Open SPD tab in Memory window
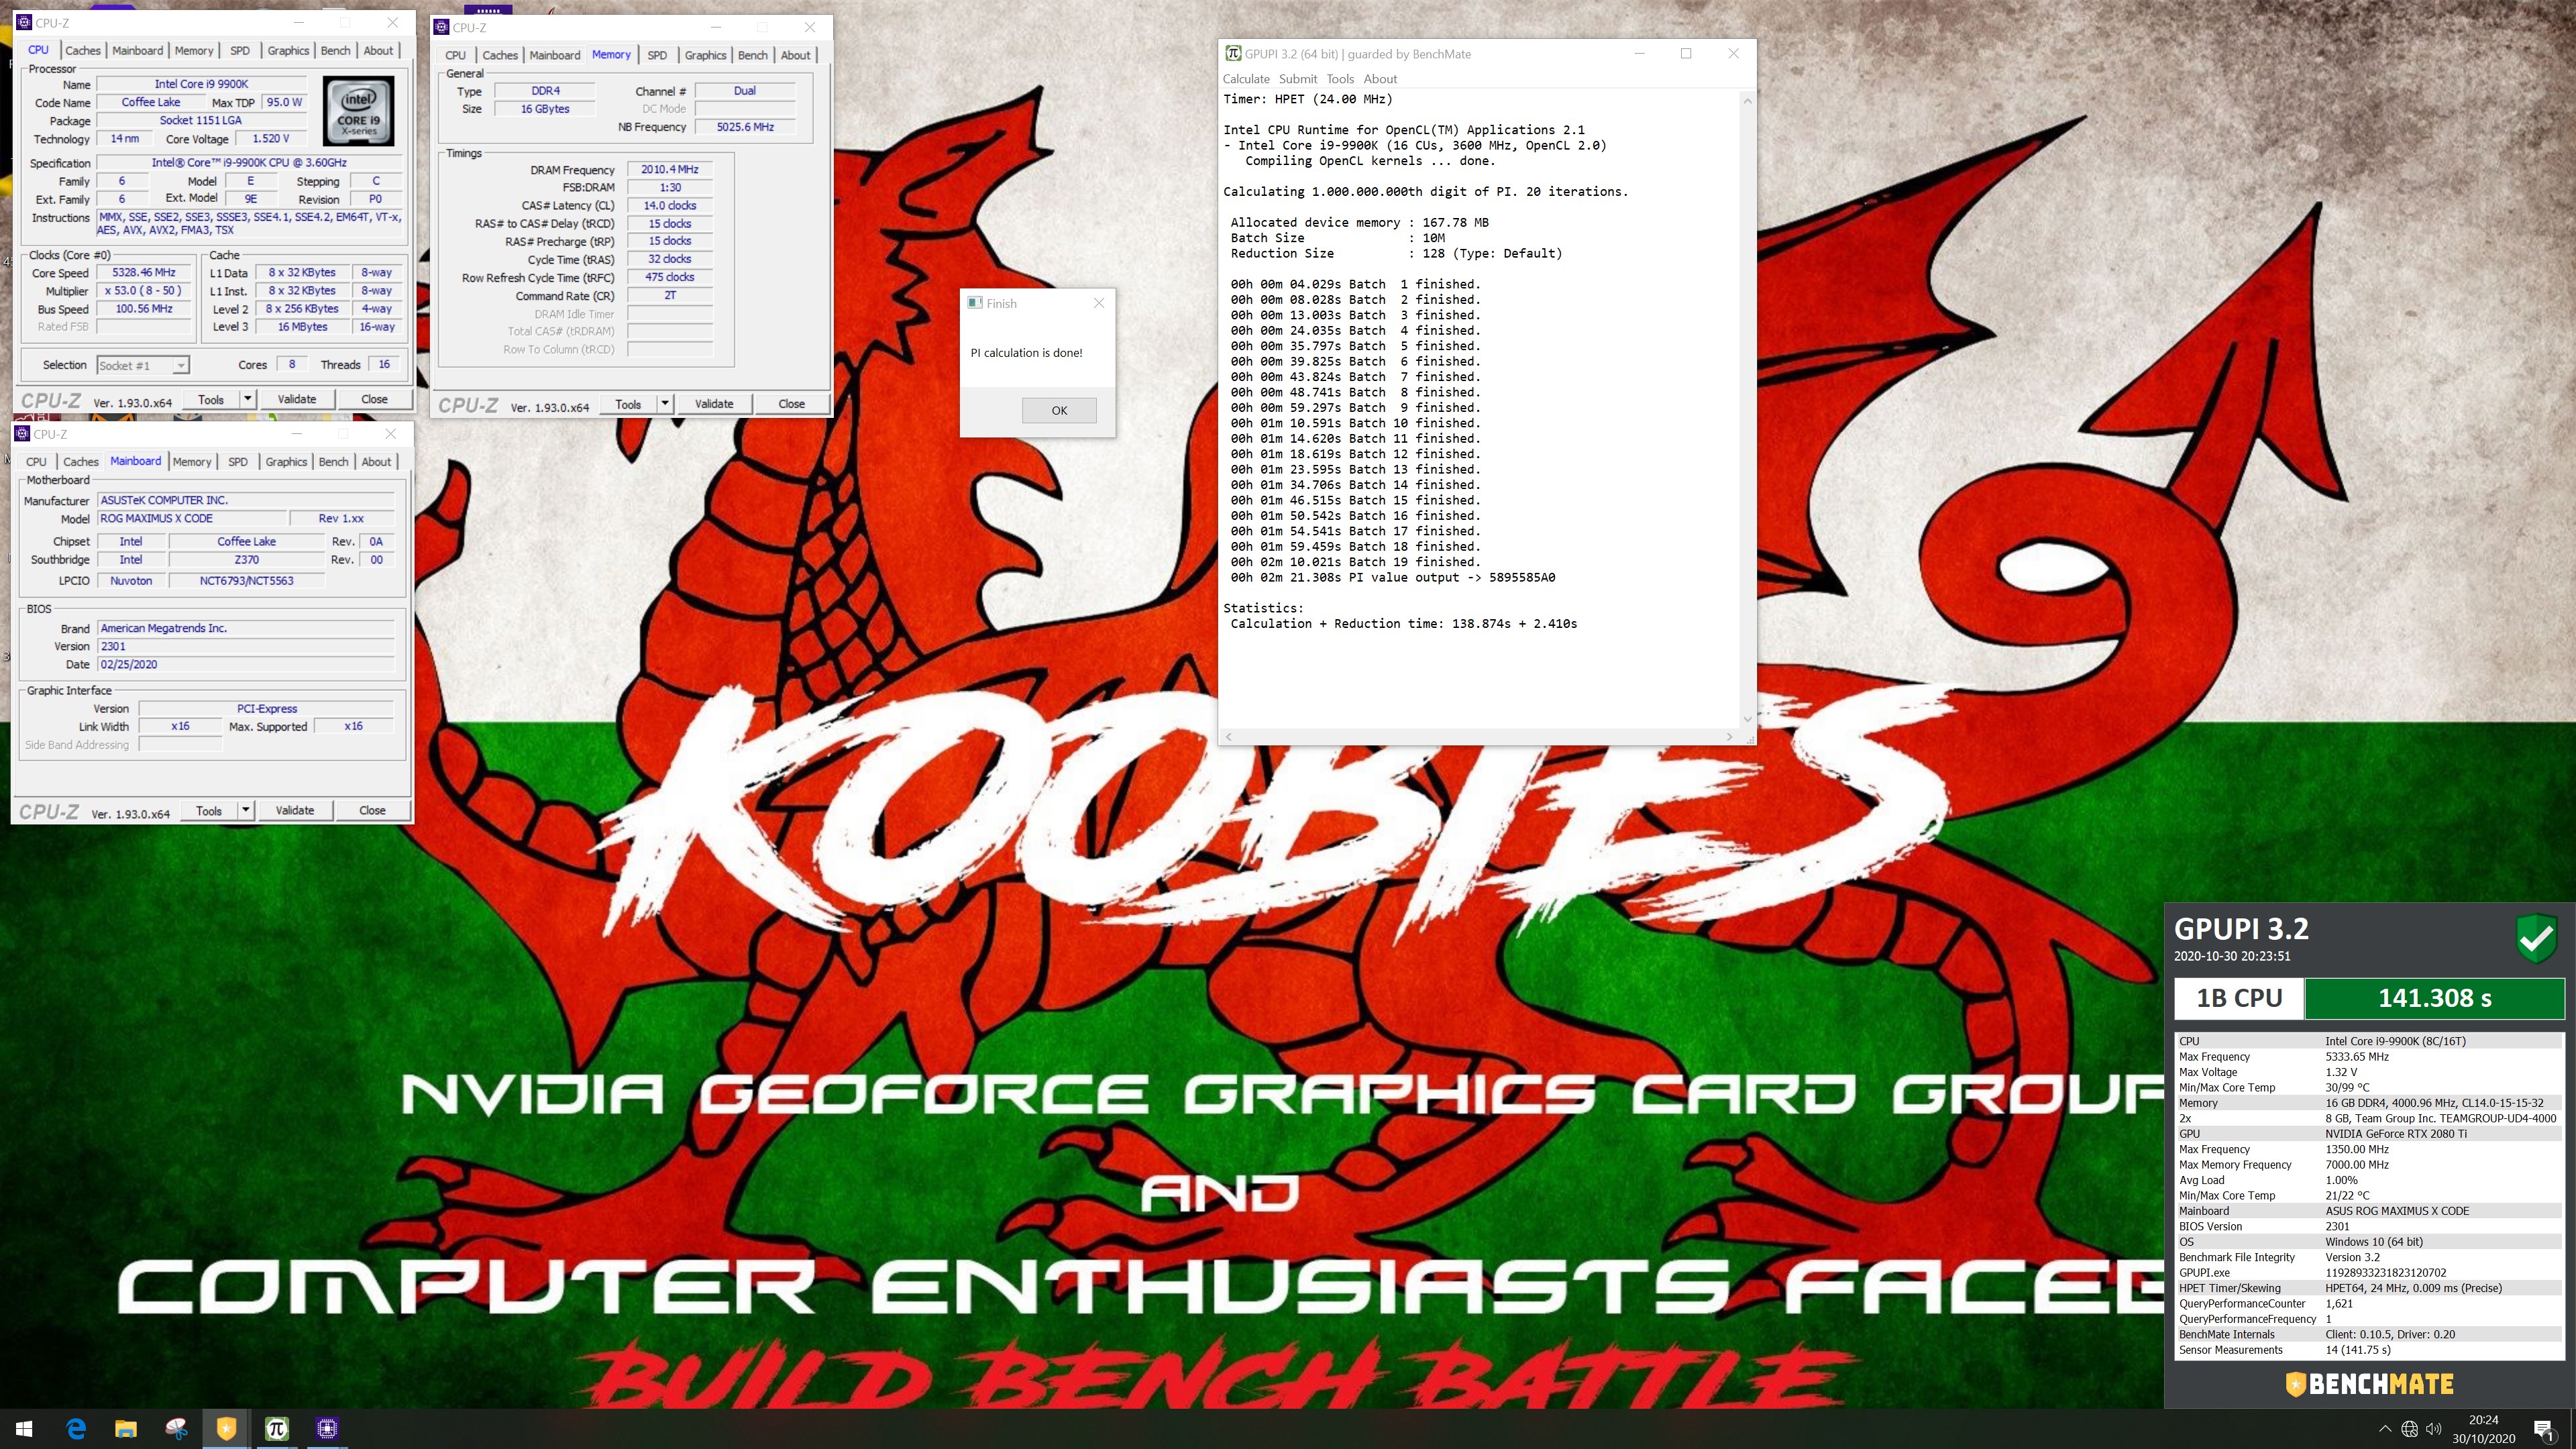Viewport: 2576px width, 1449px height. coord(657,56)
